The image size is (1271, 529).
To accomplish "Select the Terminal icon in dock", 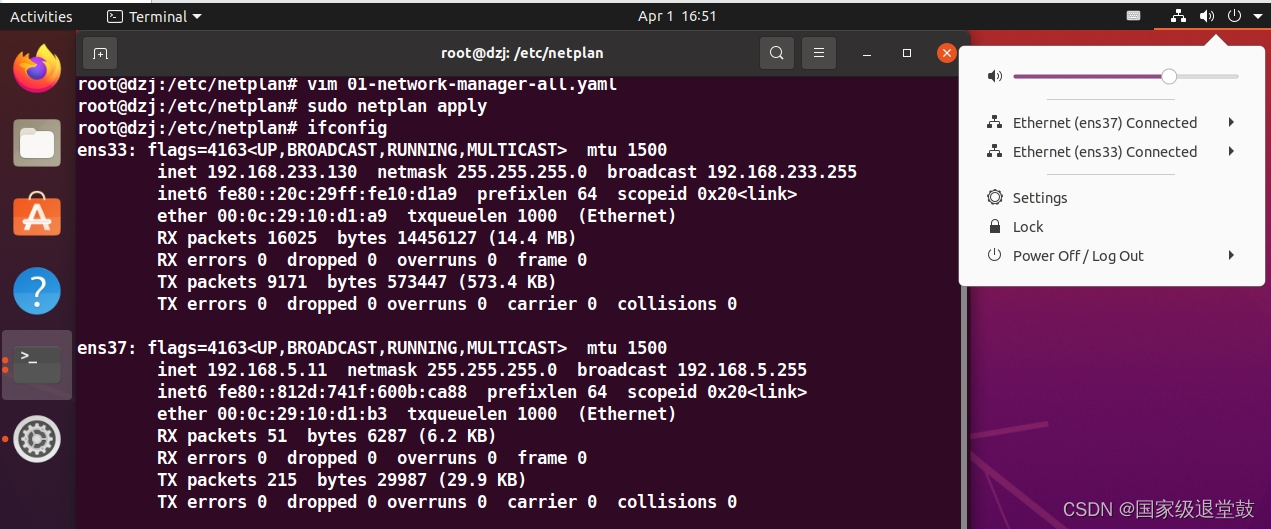I will 37,365.
